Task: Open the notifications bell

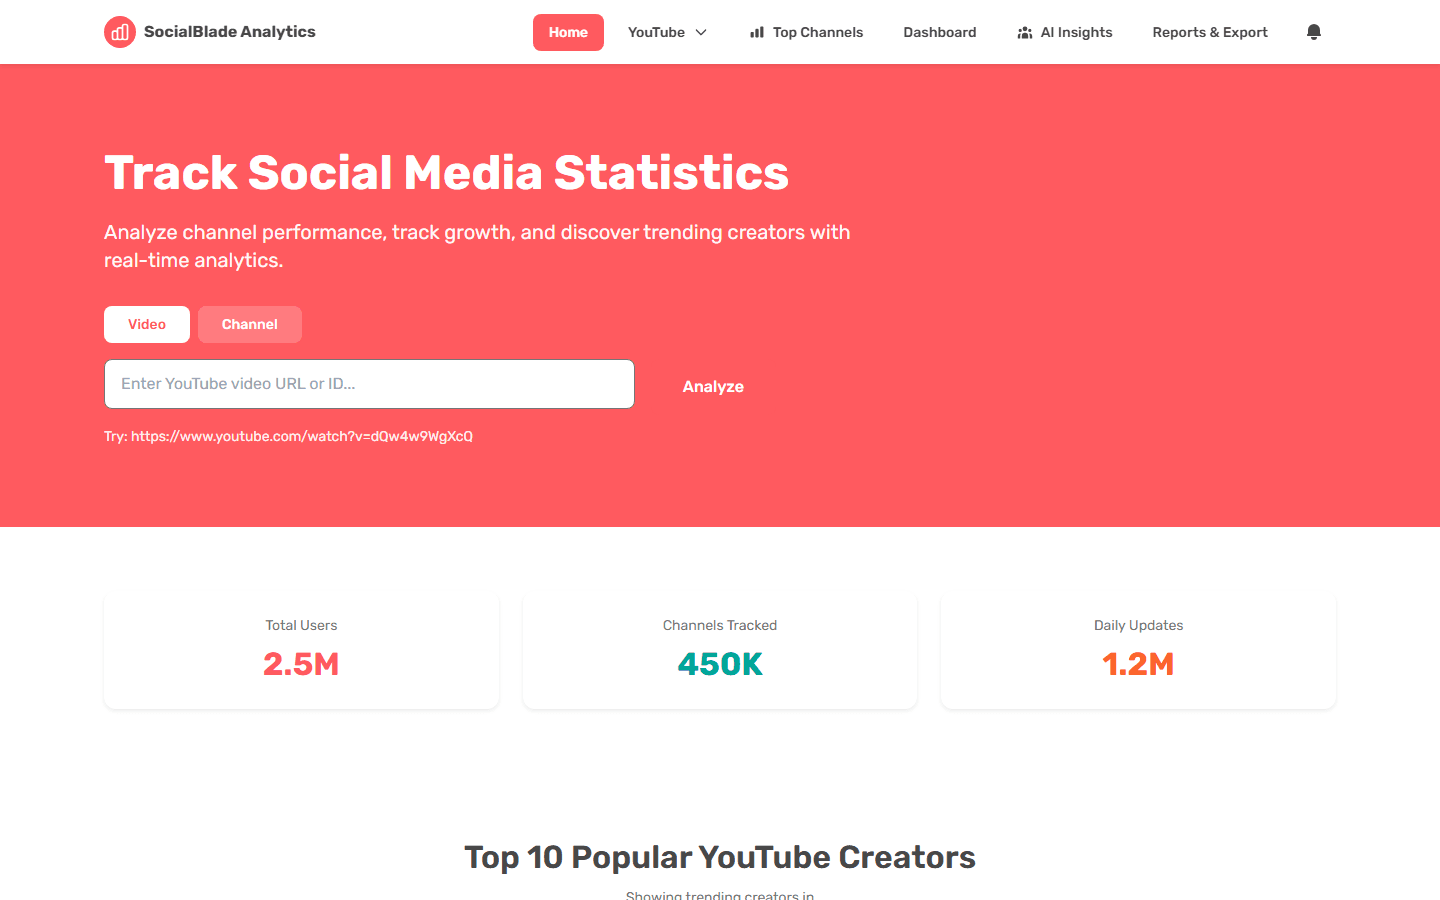Action: [x=1313, y=31]
